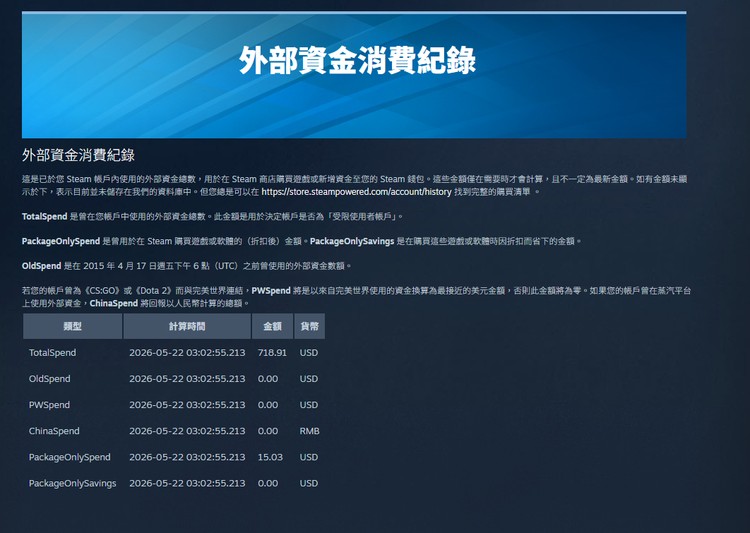Click the bold PackageOnlySavings term in description
This screenshot has width=750, height=533.
click(352, 241)
